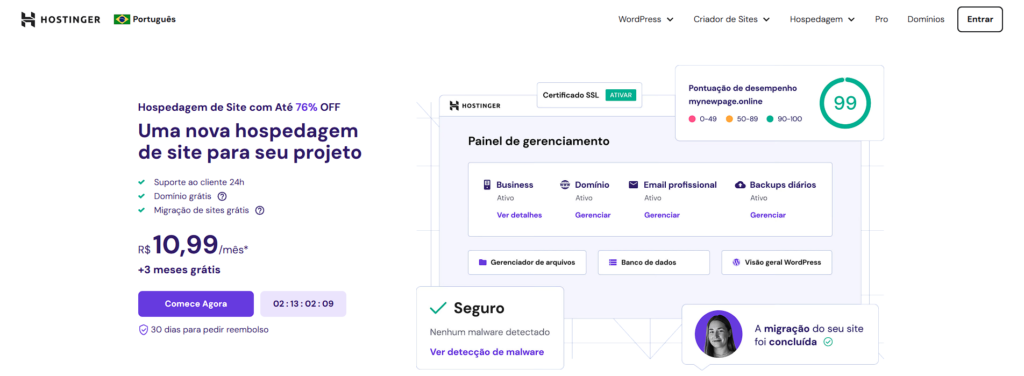Click the Comece Agora button

click(x=196, y=304)
